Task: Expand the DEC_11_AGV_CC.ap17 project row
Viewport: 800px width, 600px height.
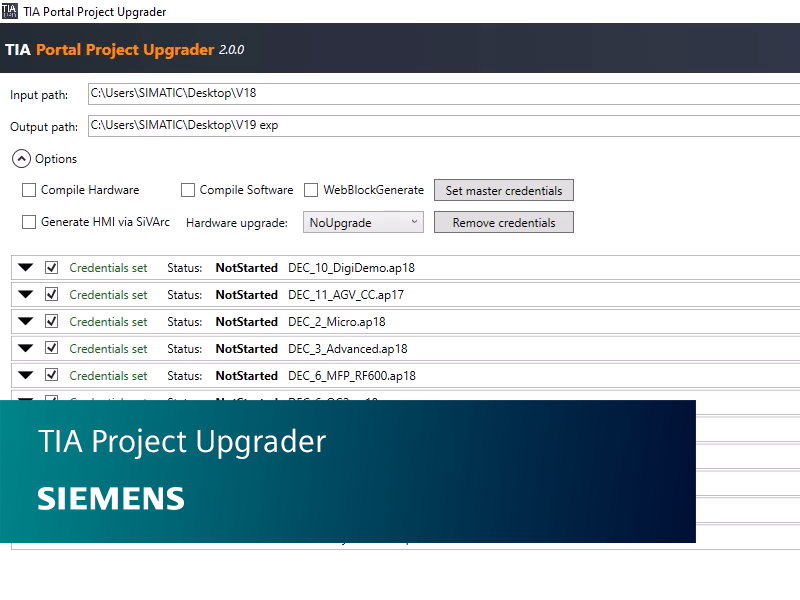Action: [x=25, y=294]
